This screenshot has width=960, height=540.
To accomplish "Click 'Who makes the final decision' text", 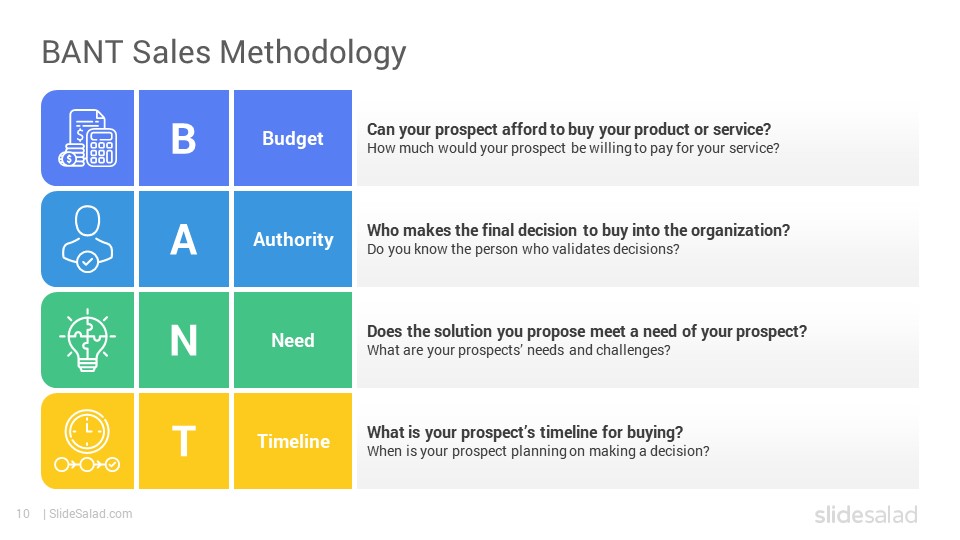I will (x=579, y=230).
